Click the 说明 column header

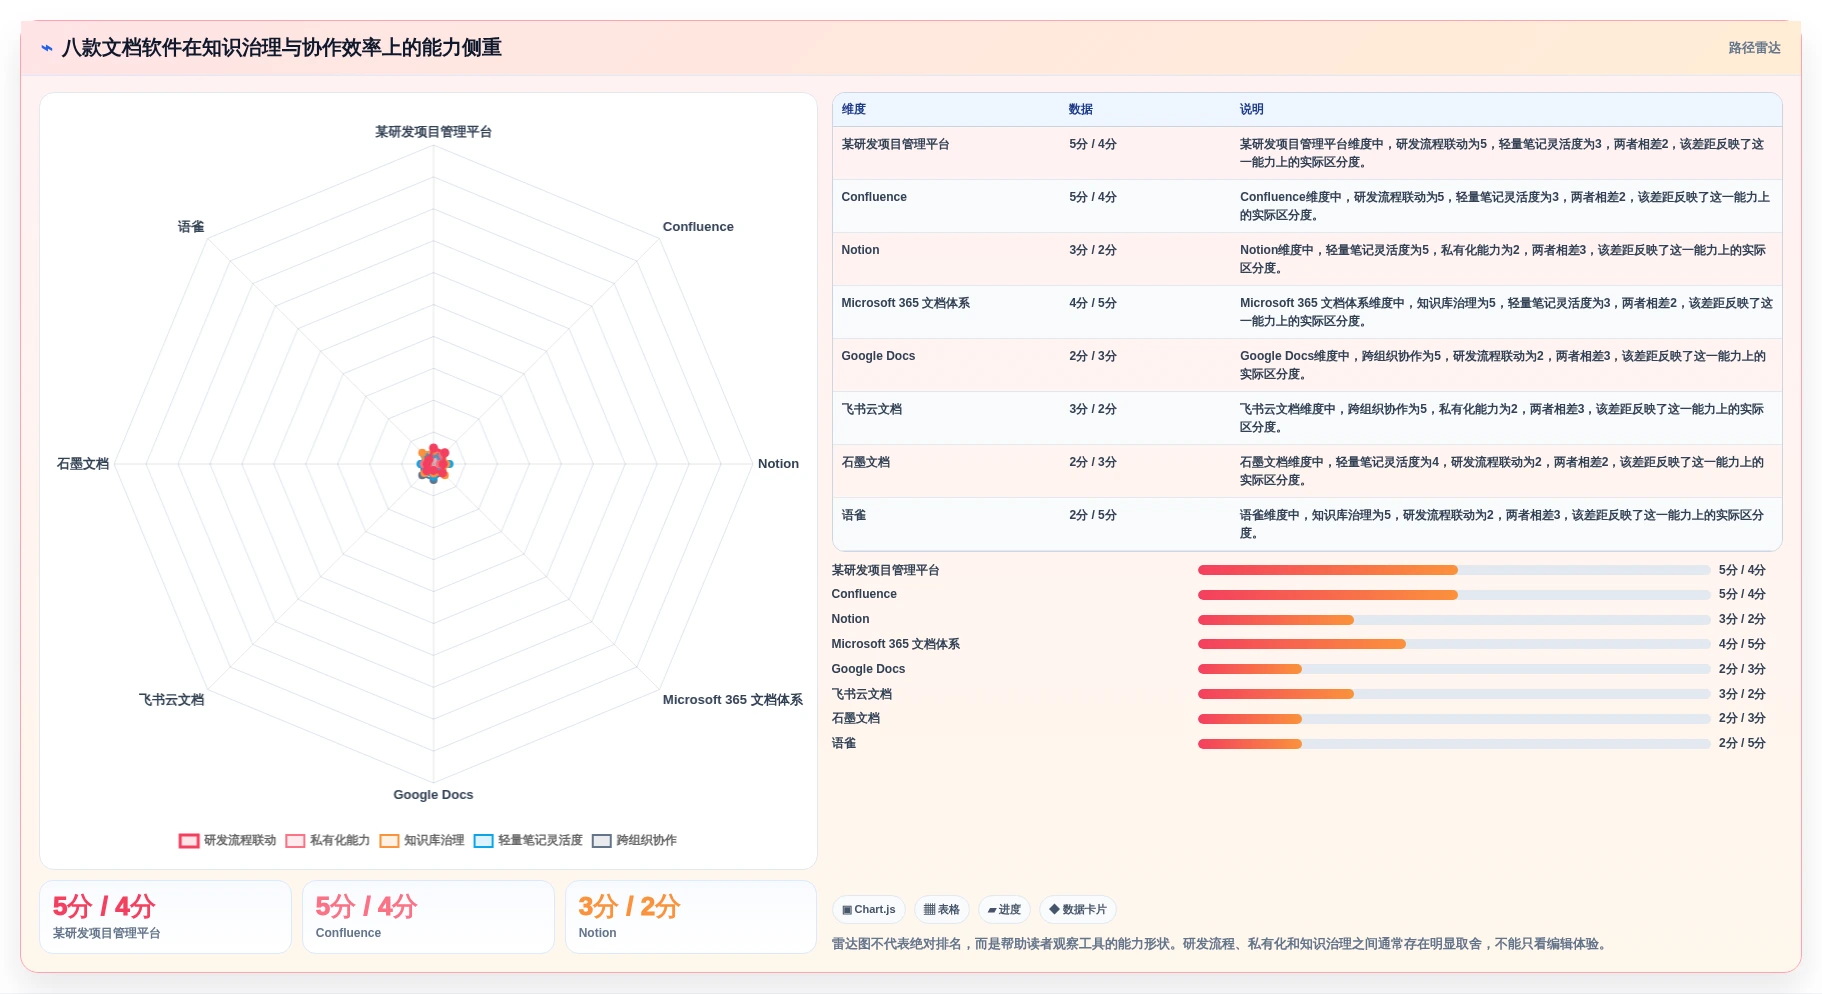coord(1252,109)
